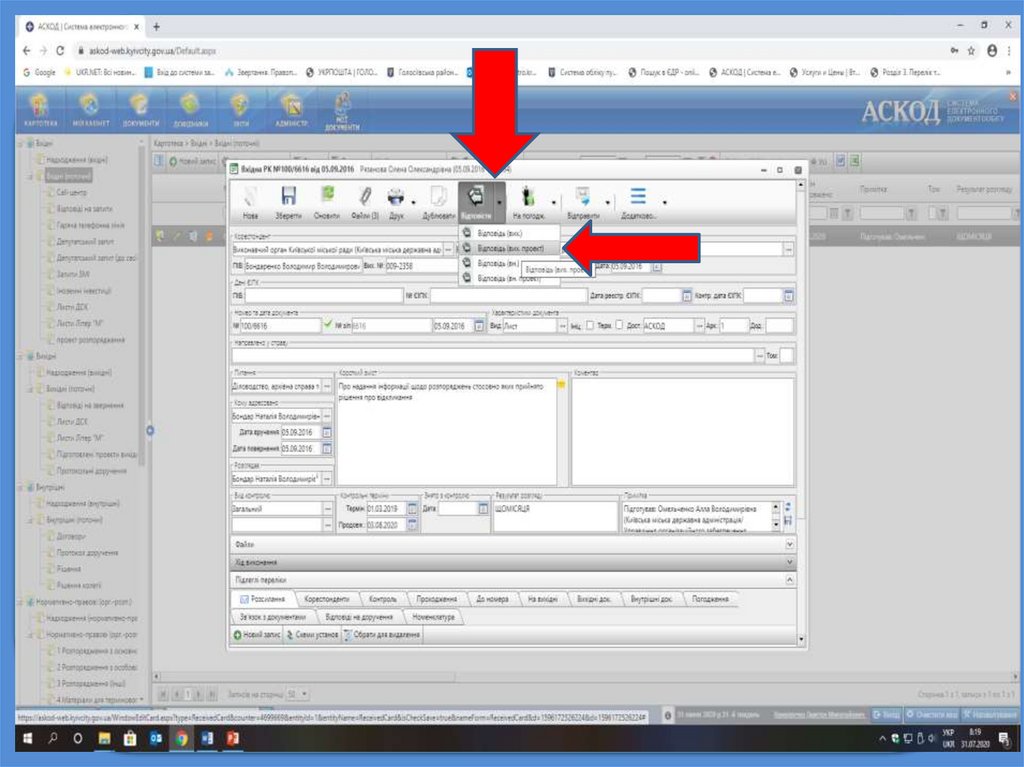Select Листи ДСК under Вхідні

click(72, 307)
